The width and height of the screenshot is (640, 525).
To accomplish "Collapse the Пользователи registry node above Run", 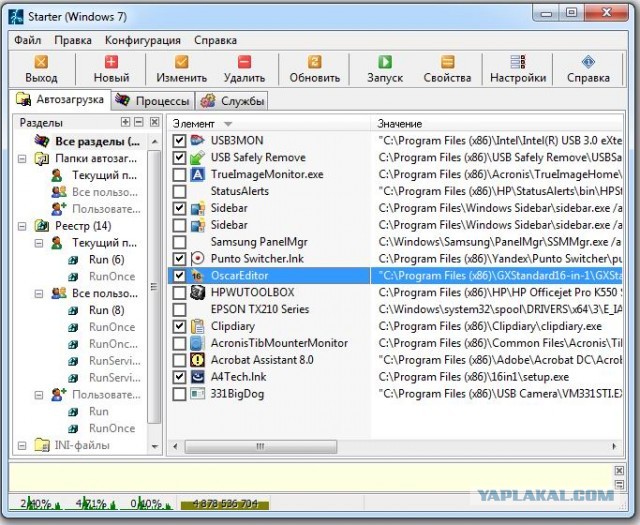I will click(39, 395).
